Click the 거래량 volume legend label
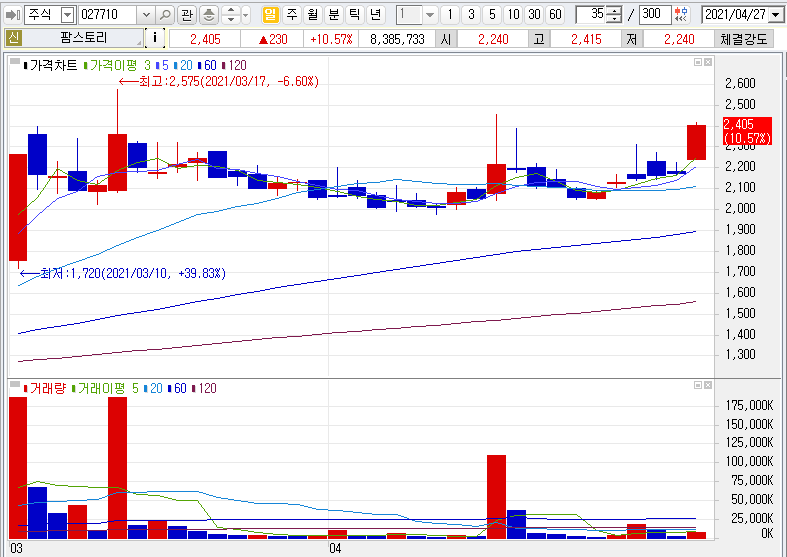 click(x=48, y=388)
